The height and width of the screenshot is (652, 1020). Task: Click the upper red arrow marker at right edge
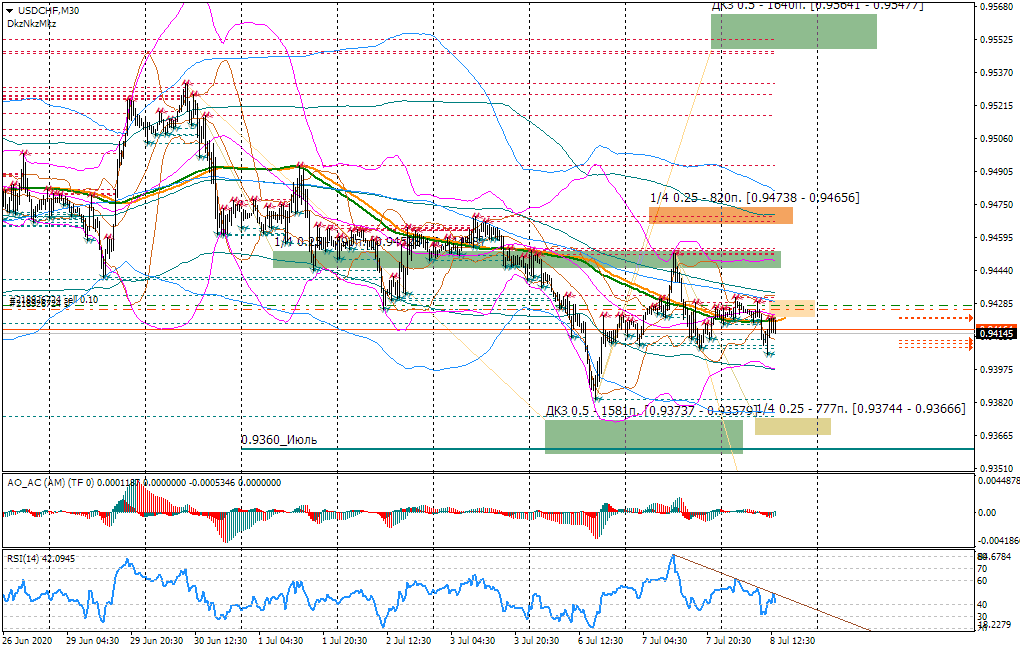pos(971,318)
